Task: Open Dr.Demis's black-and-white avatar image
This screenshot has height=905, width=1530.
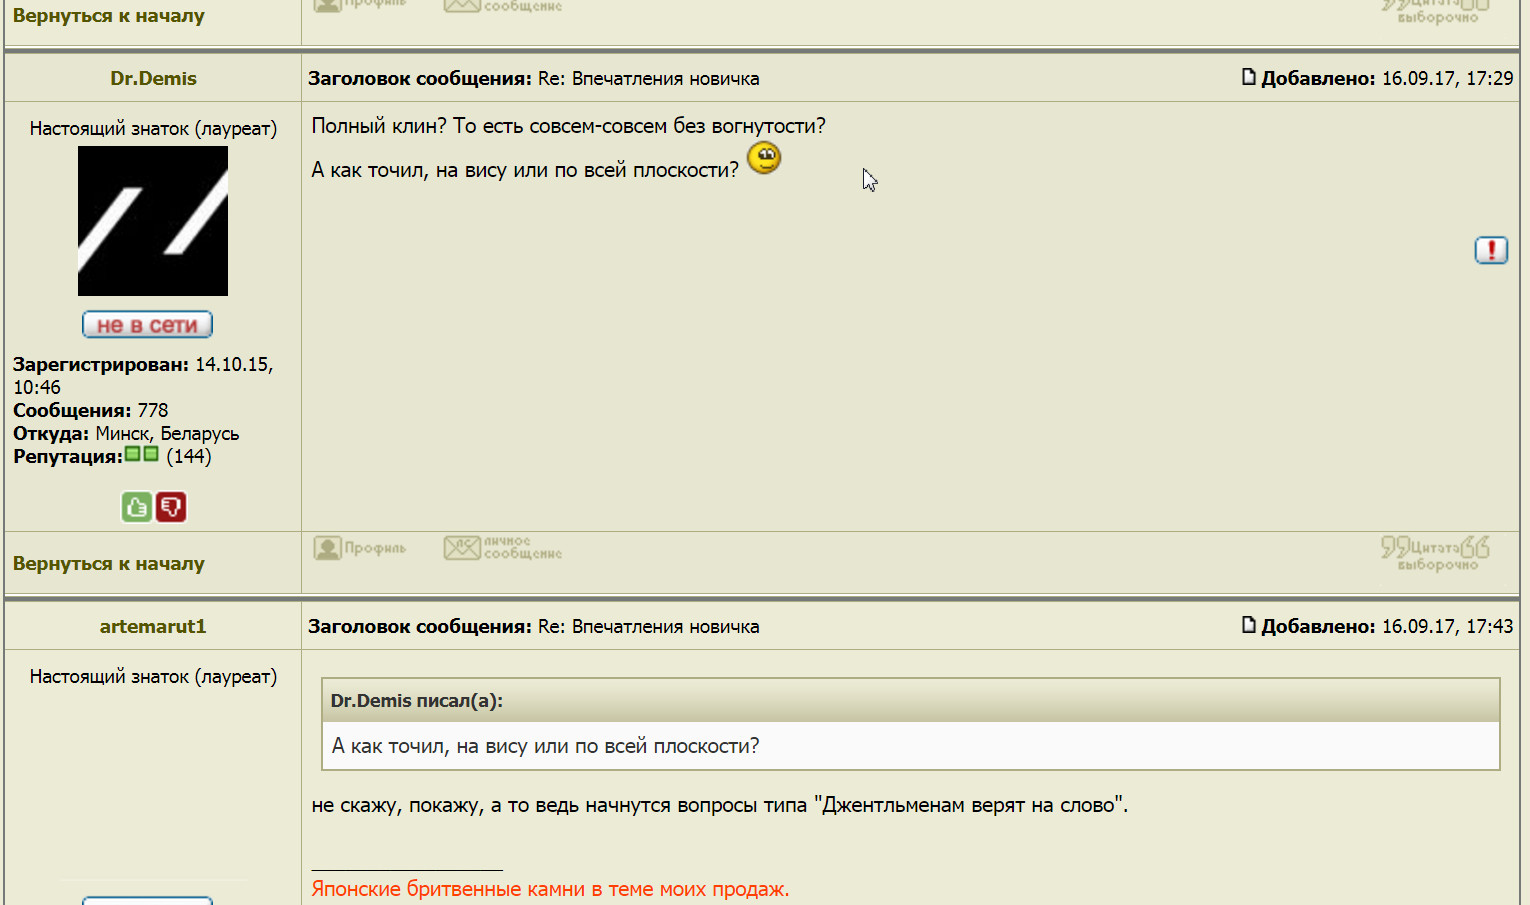Action: point(153,221)
